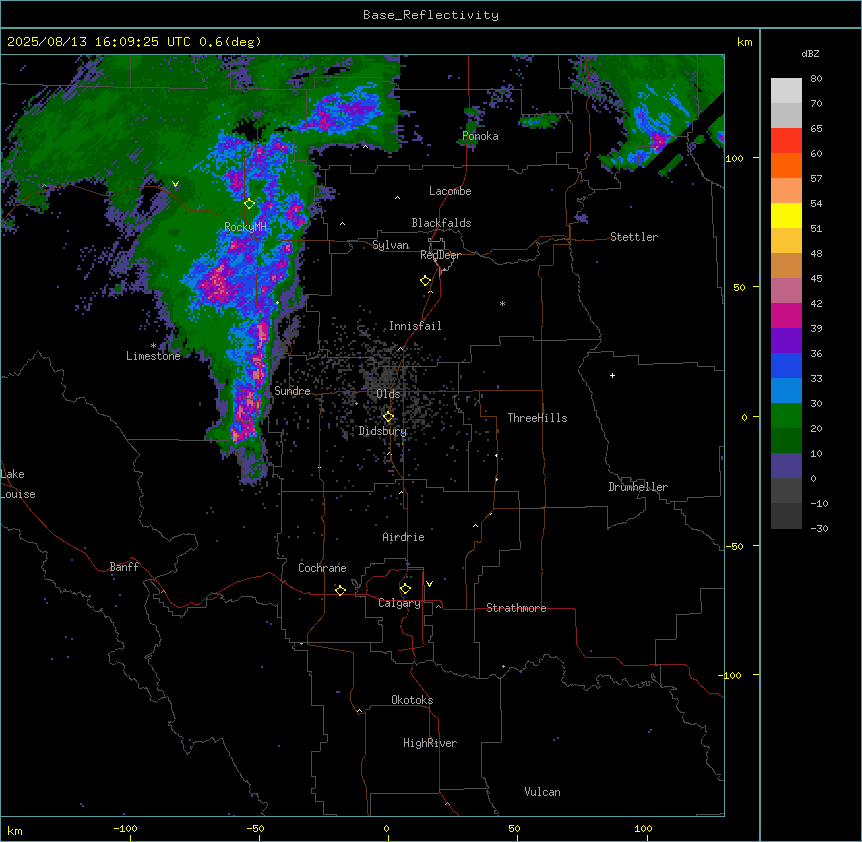Select the royal blue 36-33 dBZ swatch
Screen dimensions: 862x842
pos(786,365)
